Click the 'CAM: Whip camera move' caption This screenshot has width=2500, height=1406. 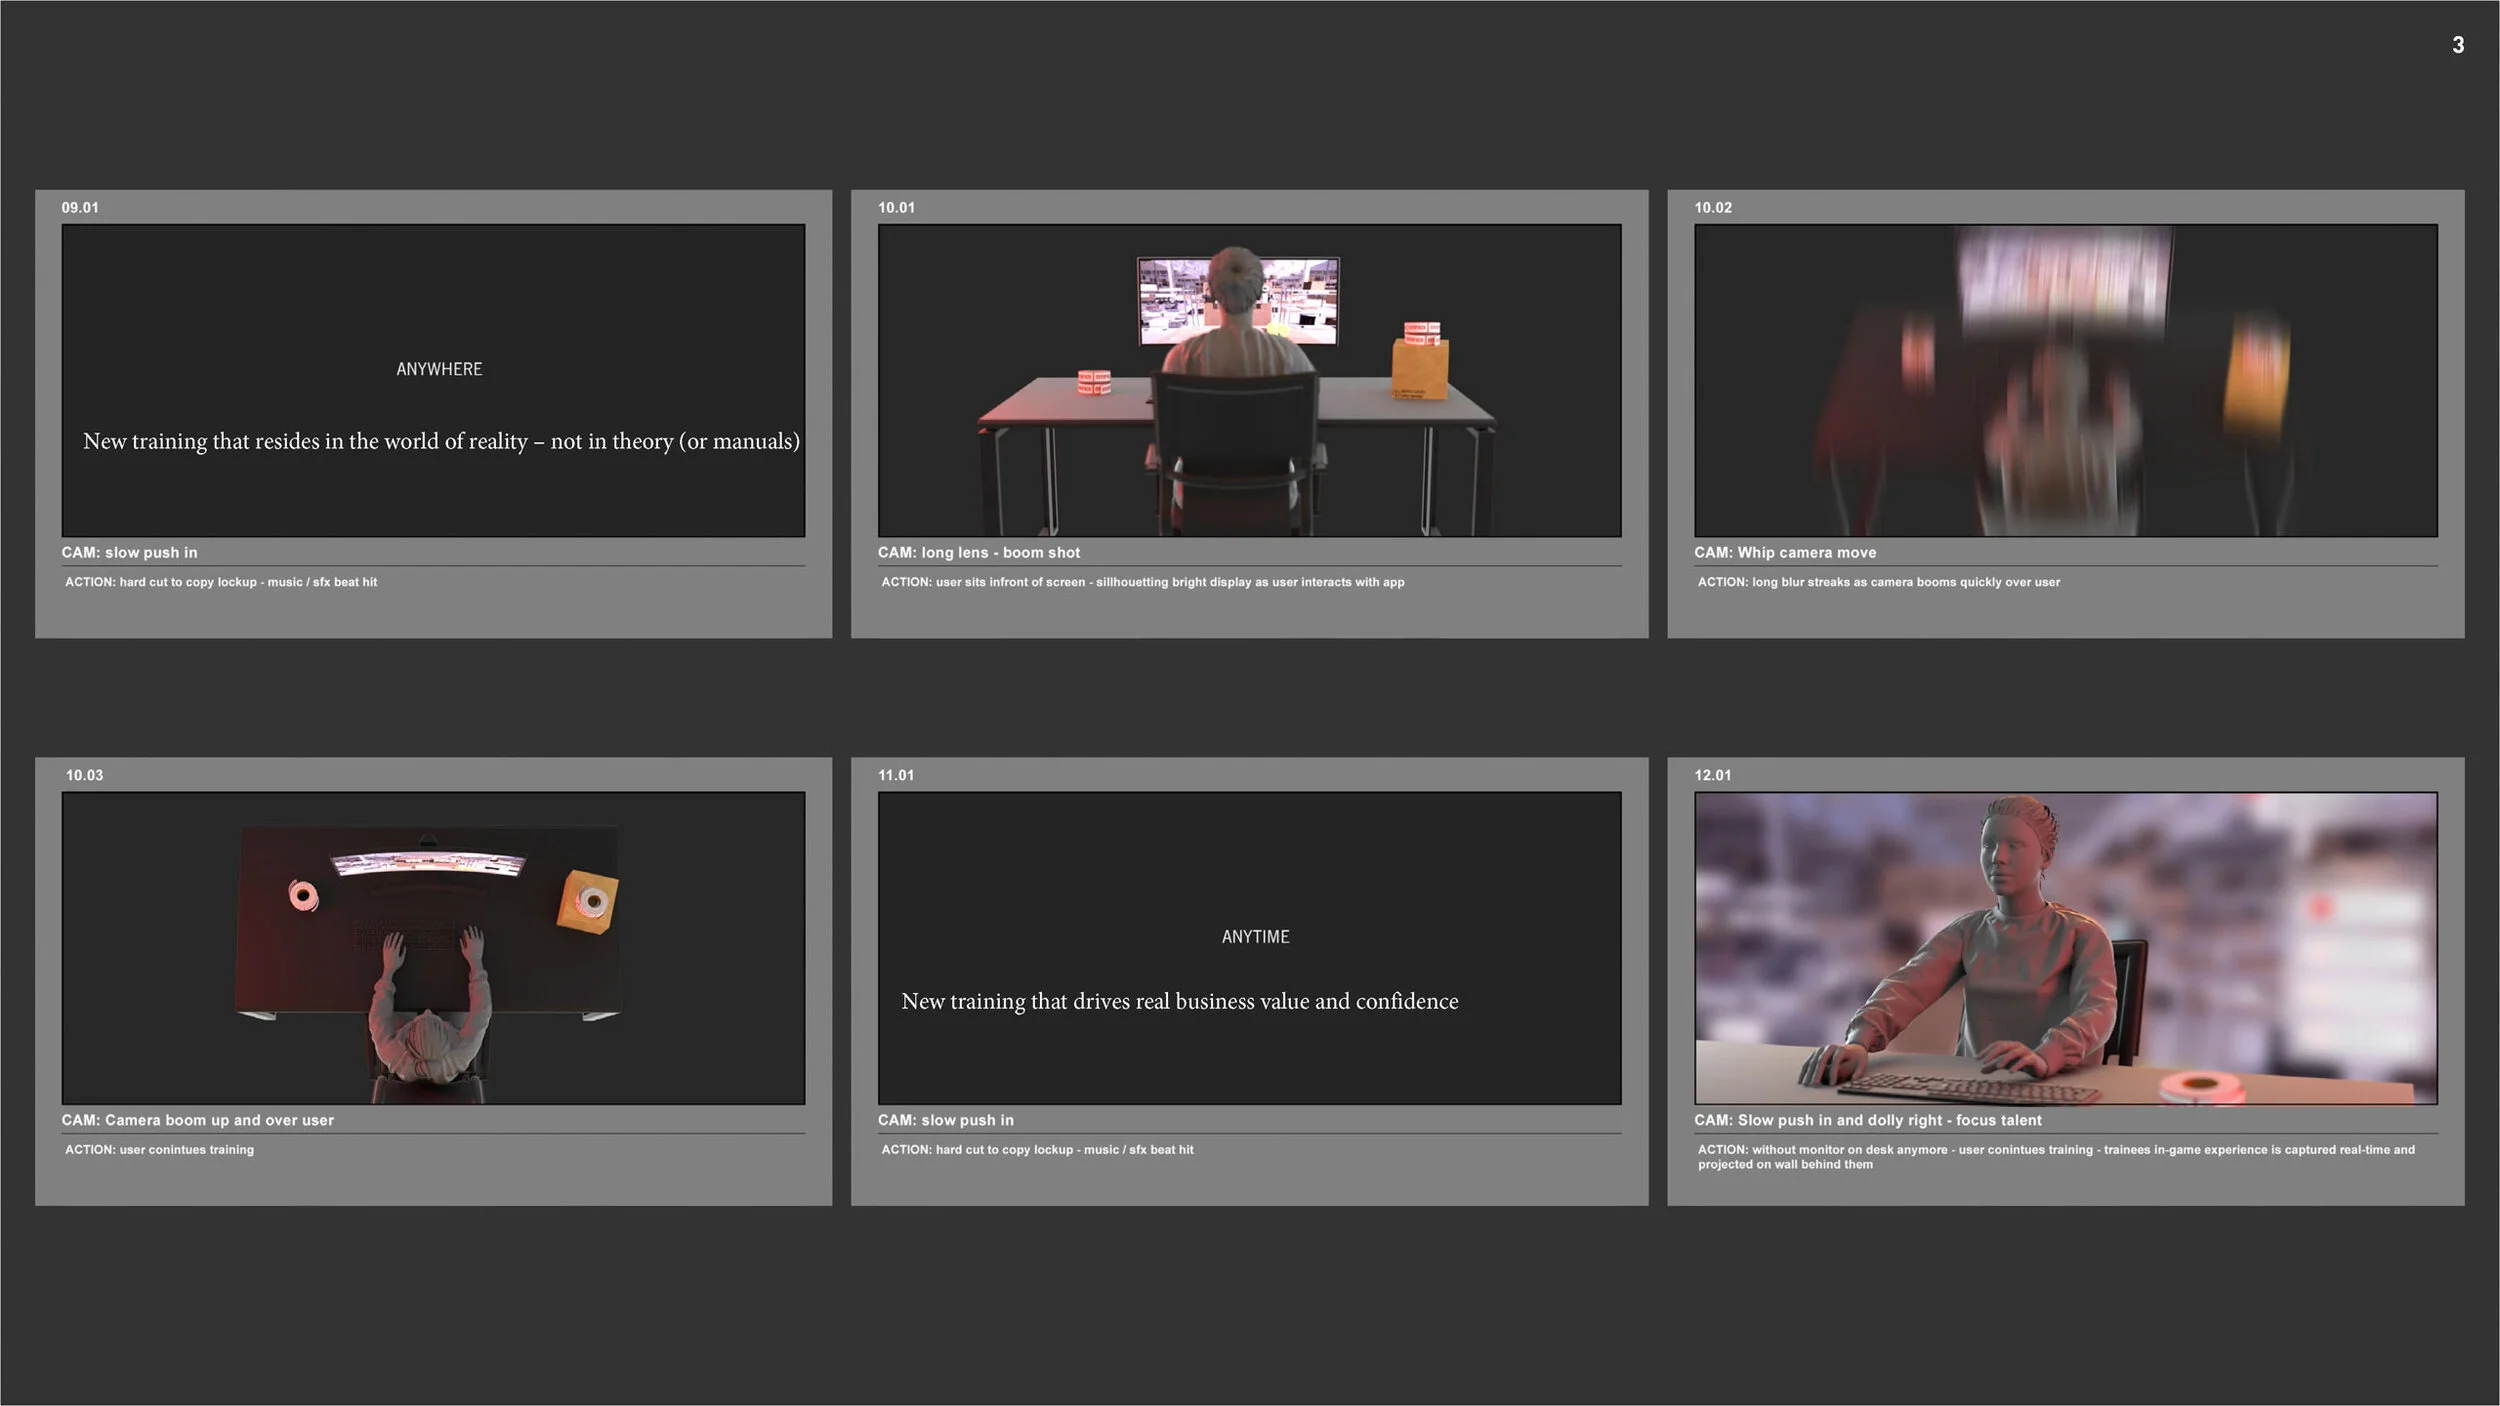click(1784, 552)
